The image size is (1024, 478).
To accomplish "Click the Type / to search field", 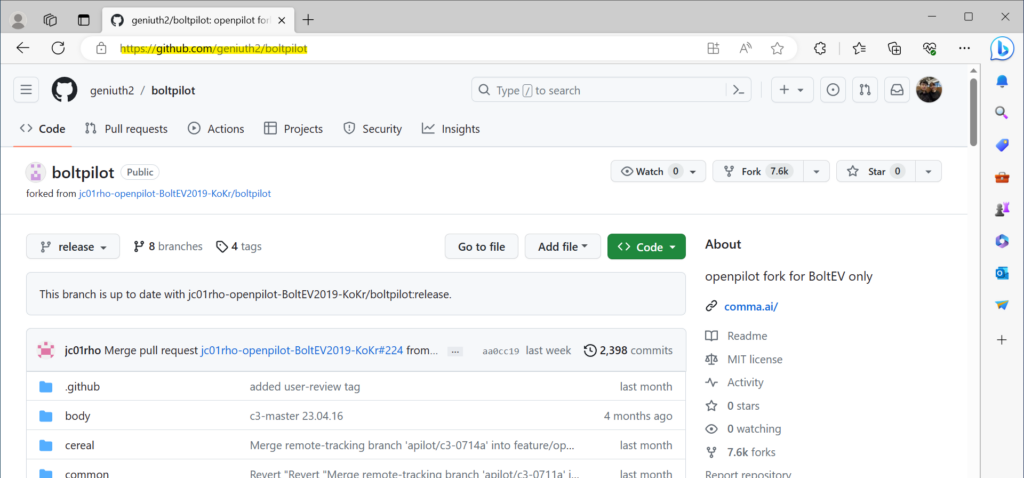I will (601, 90).
